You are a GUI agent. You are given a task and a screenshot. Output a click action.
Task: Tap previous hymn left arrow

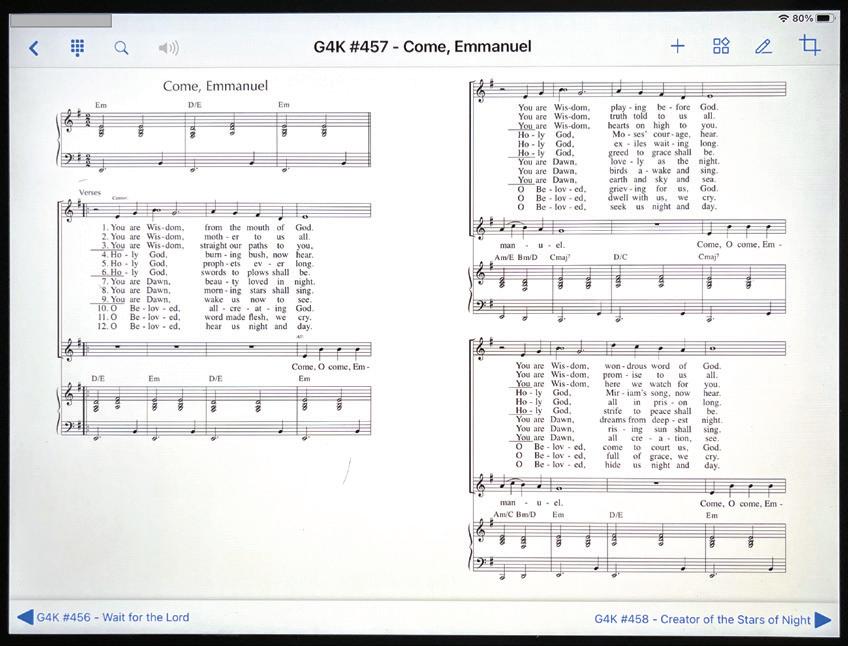[25, 617]
